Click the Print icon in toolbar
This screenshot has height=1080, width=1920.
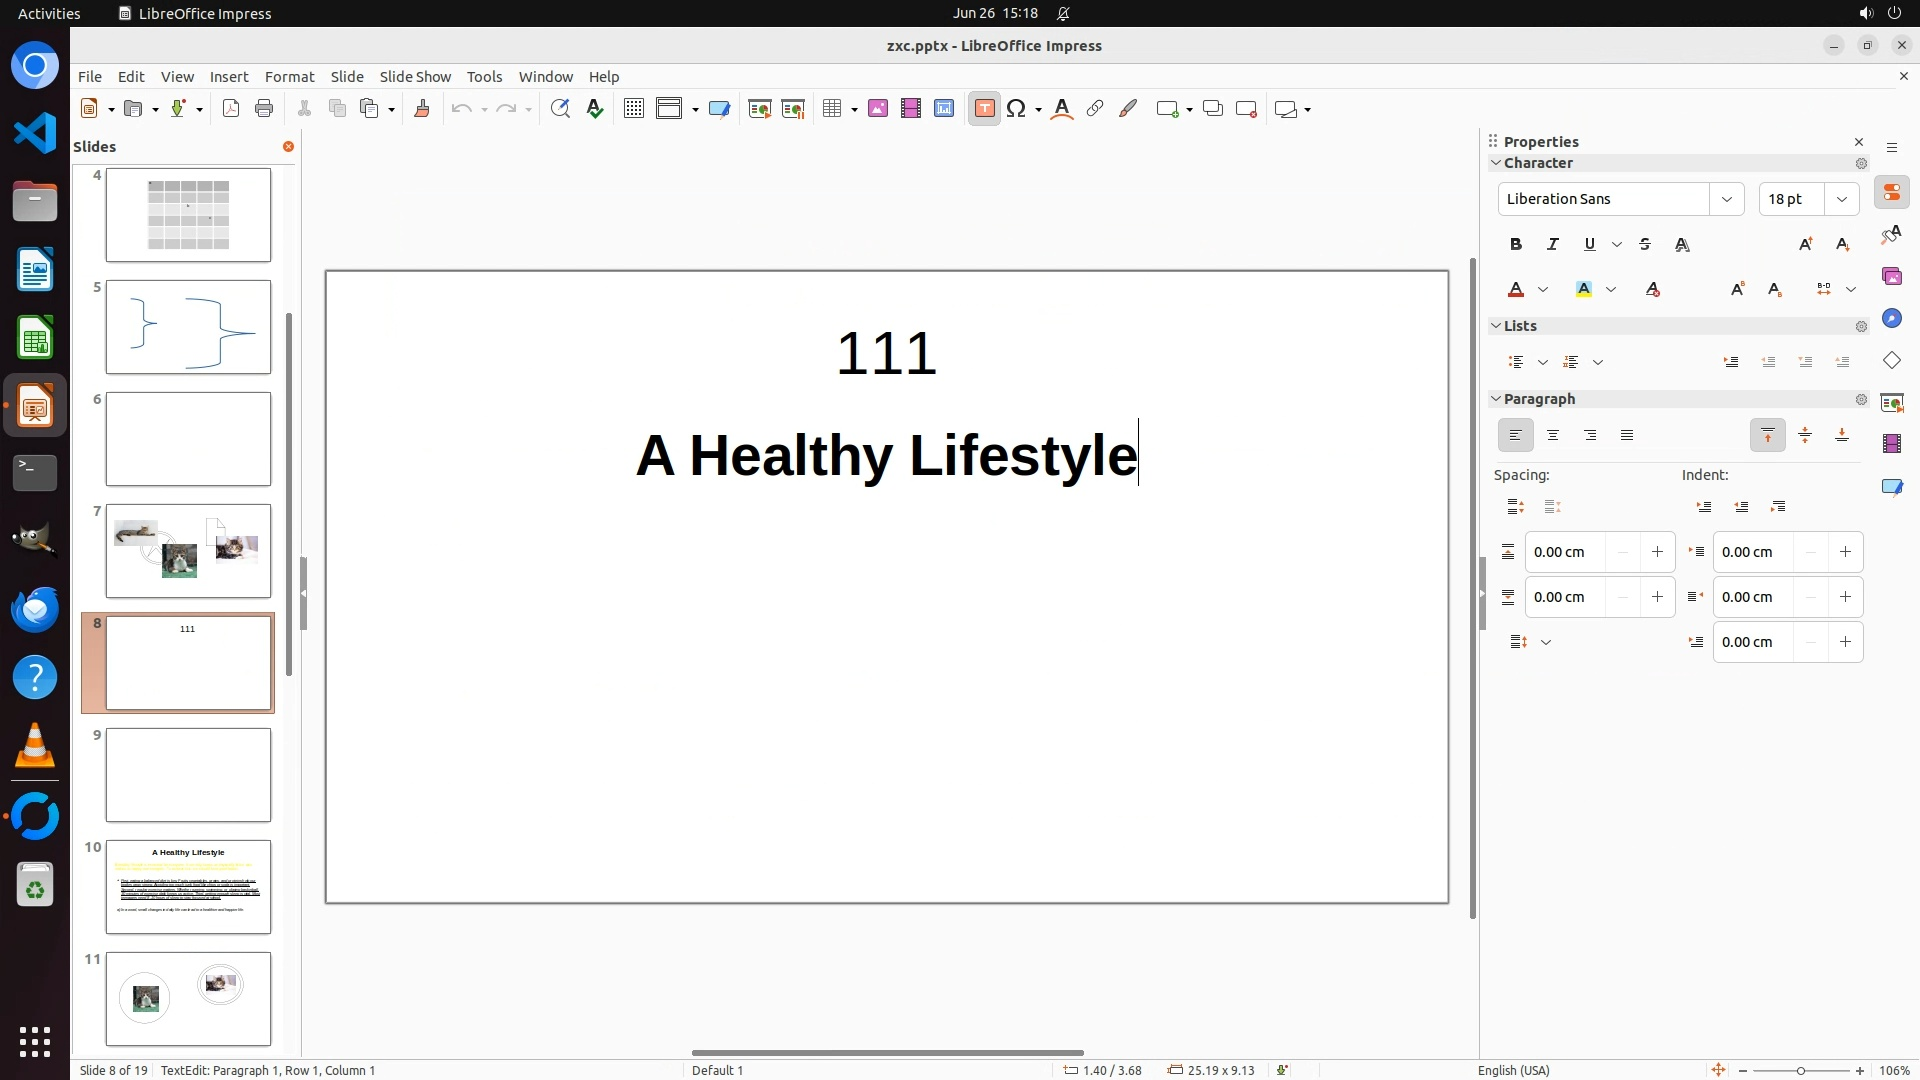click(264, 109)
